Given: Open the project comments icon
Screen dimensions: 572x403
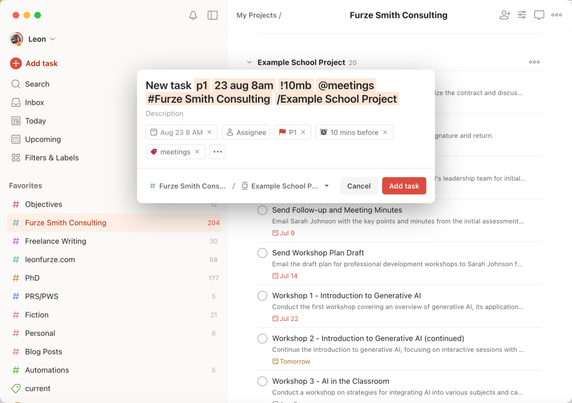Looking at the screenshot, I should click(x=539, y=15).
